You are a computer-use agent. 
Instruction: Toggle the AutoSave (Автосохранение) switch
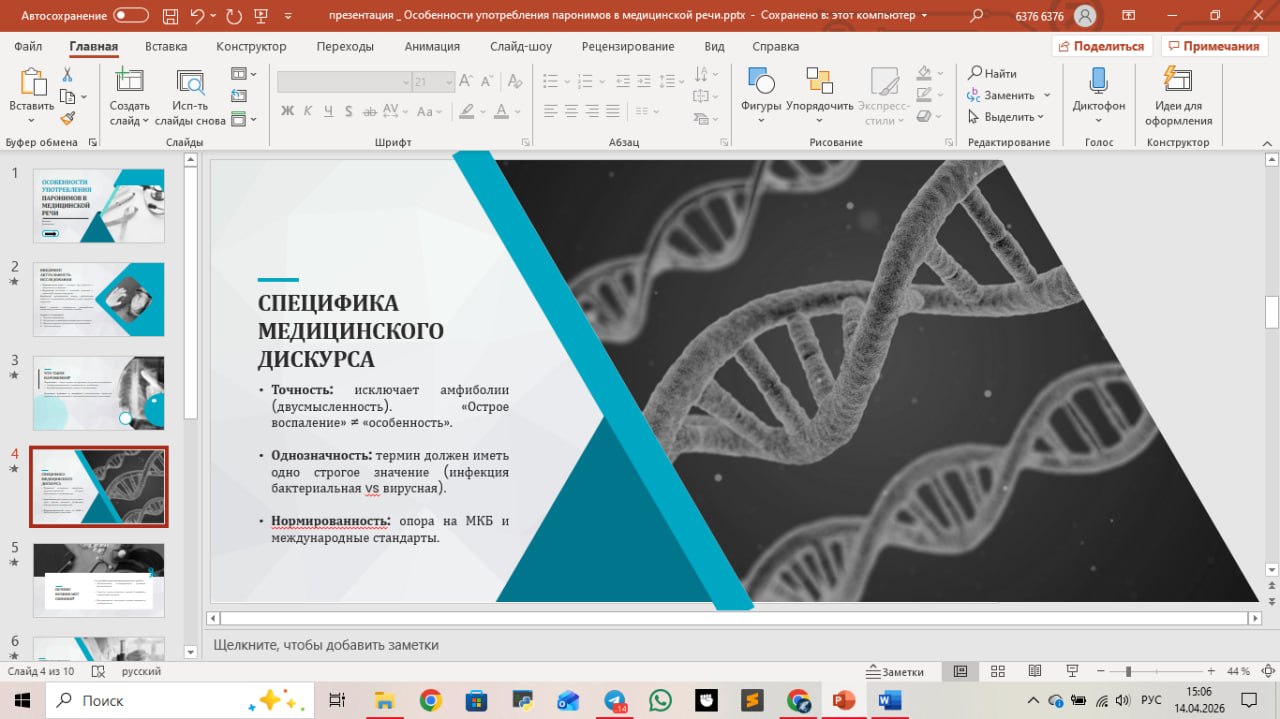(x=131, y=16)
